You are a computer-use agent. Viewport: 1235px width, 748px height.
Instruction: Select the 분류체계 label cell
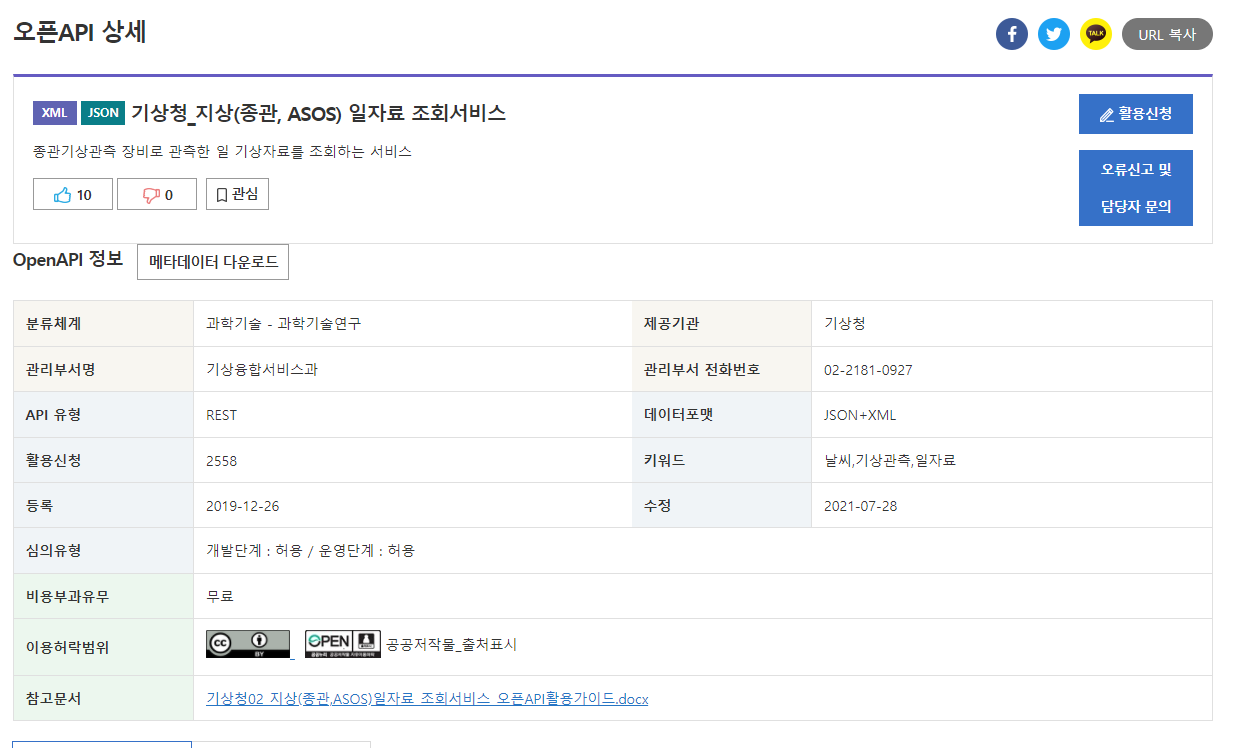103,324
